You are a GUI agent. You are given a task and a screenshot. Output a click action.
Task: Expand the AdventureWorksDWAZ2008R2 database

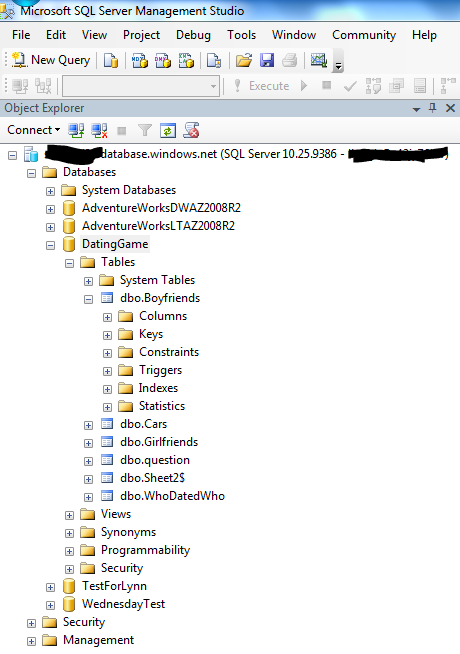pyautogui.click(x=50, y=209)
